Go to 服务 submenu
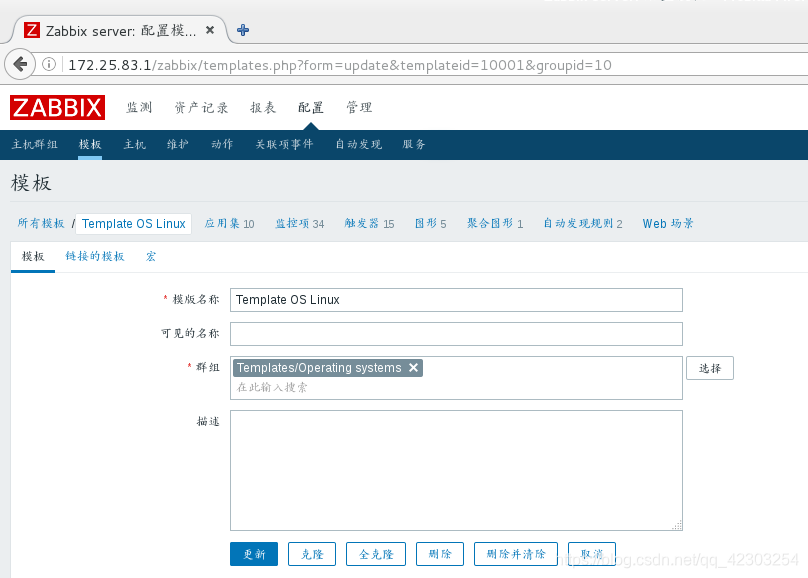Image resolution: width=808 pixels, height=578 pixels. 414,145
